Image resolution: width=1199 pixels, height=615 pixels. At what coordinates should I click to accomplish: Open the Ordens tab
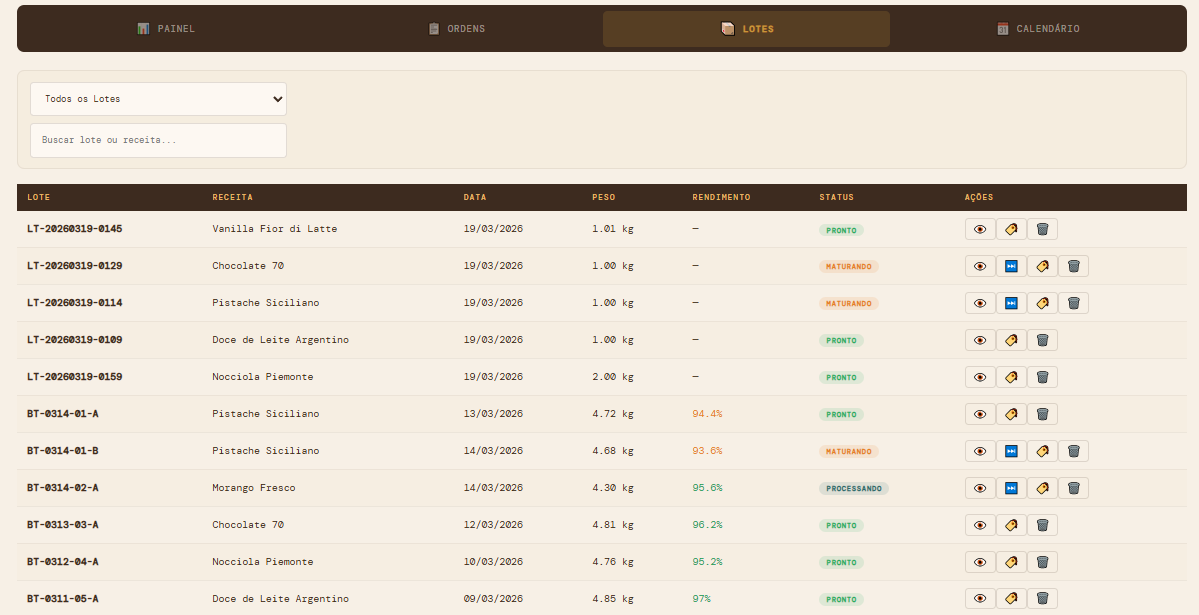point(457,29)
